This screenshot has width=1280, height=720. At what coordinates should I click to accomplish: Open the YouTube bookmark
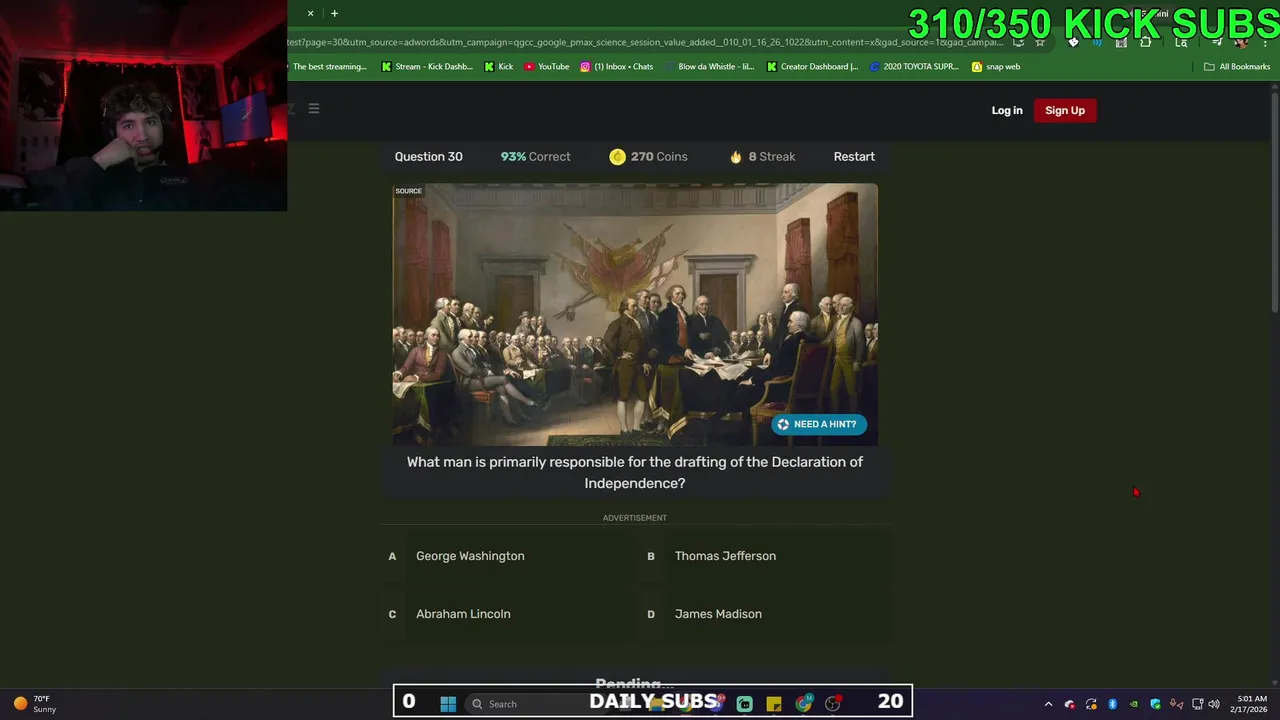pos(547,67)
